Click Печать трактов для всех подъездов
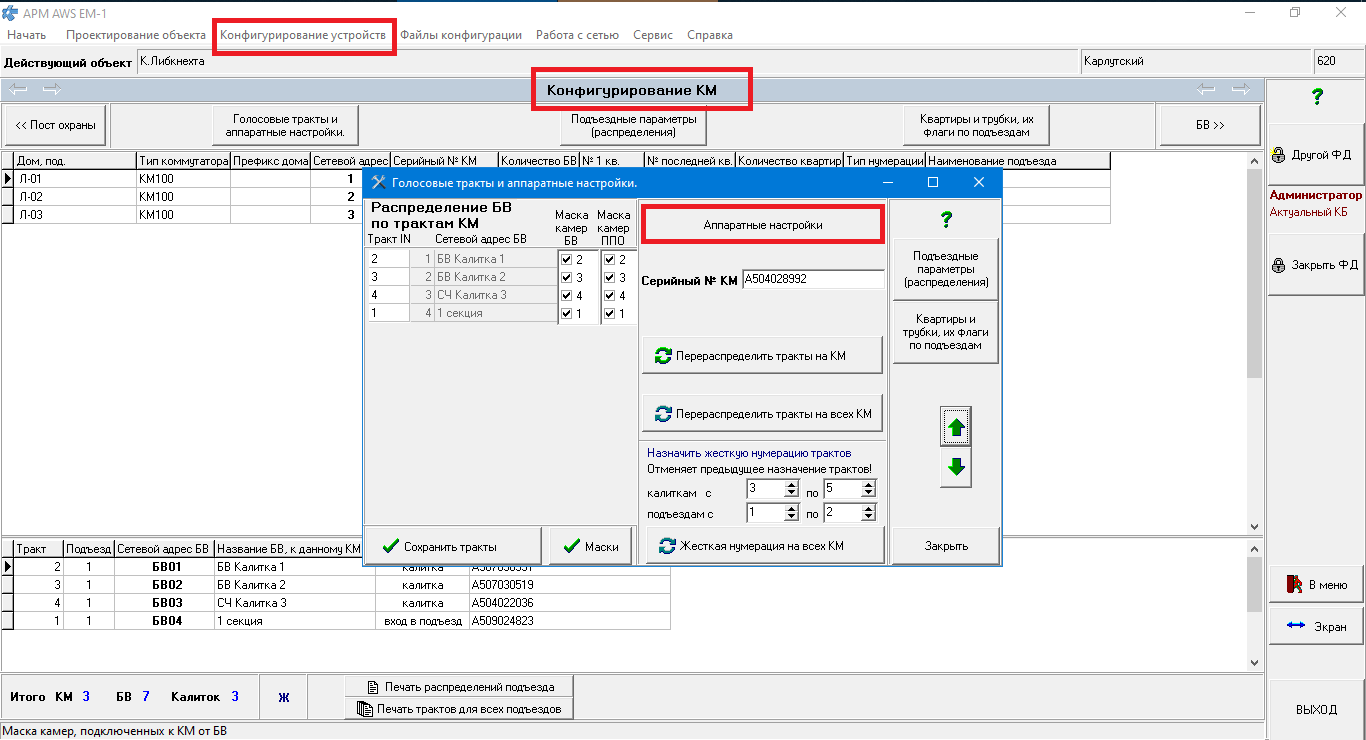The width and height of the screenshot is (1366, 740). click(461, 709)
